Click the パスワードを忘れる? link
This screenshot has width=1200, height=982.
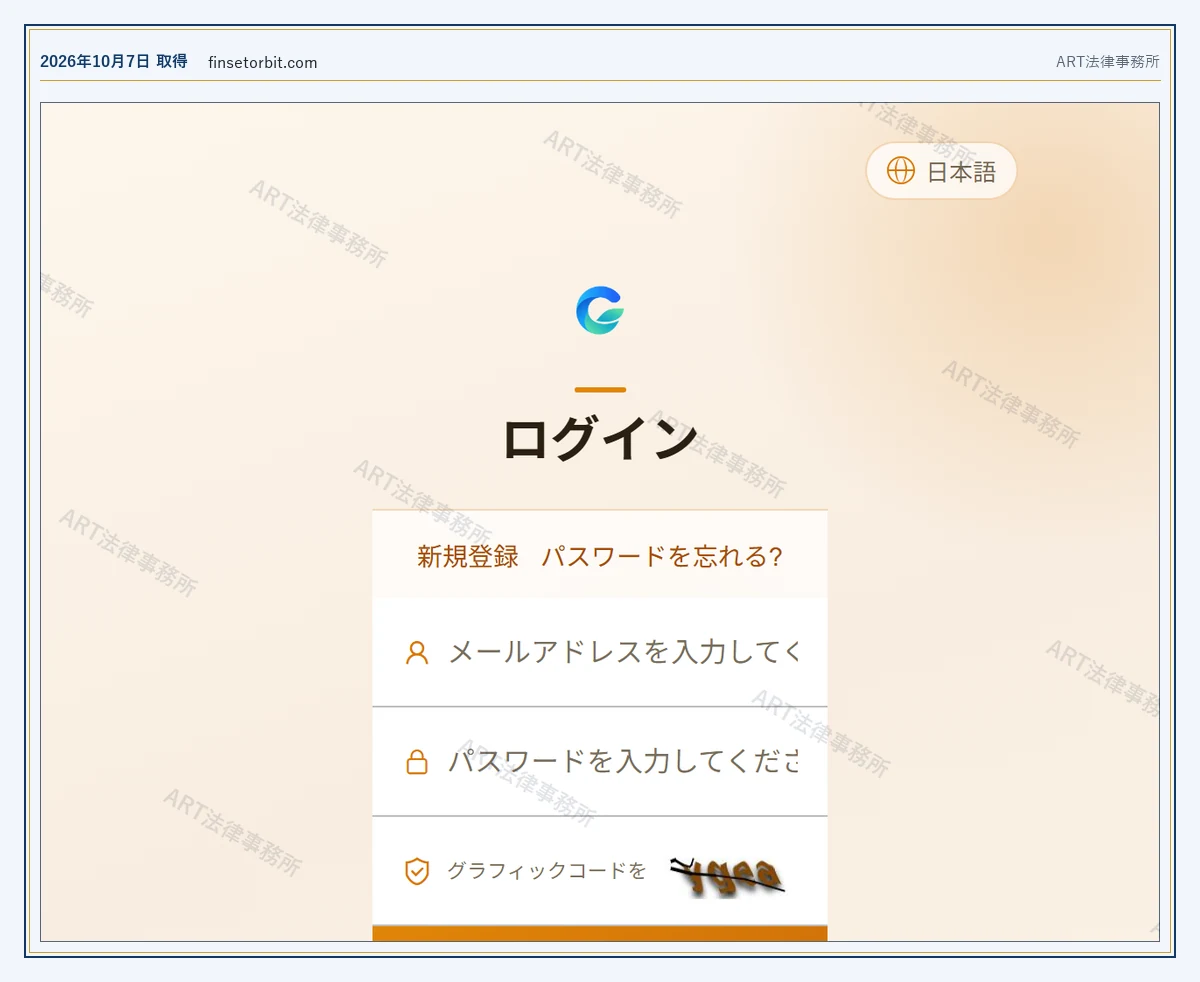661,556
